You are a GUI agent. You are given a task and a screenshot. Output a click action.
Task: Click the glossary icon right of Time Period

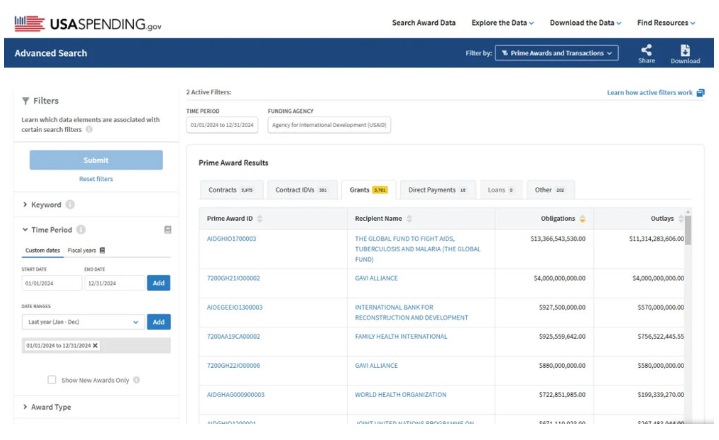click(x=168, y=230)
